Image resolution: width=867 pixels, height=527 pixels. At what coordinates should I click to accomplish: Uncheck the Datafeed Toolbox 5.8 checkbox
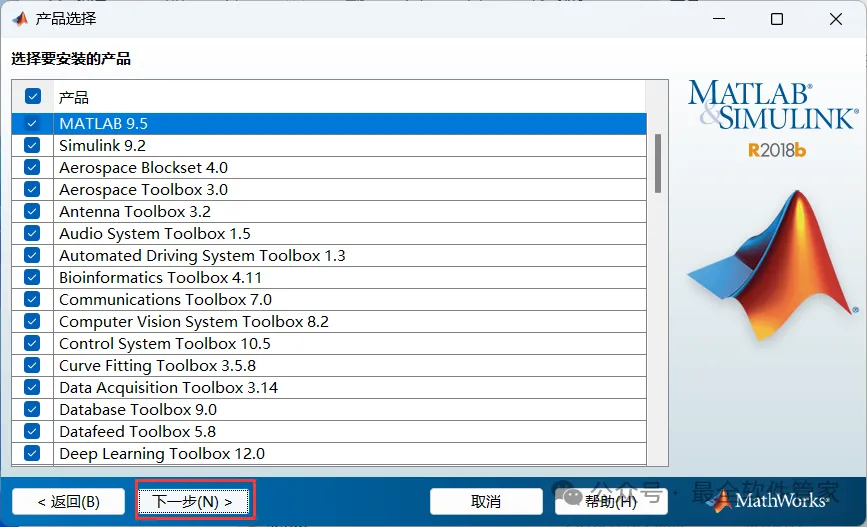[x=32, y=431]
